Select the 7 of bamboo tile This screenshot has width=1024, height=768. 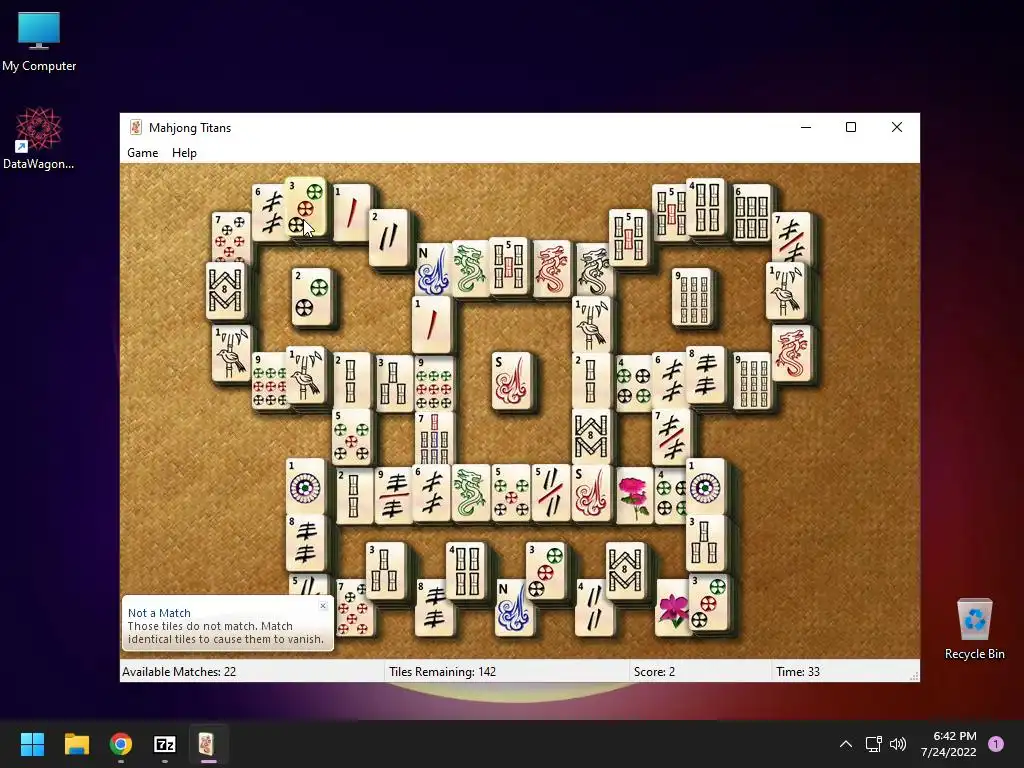pyautogui.click(x=434, y=438)
